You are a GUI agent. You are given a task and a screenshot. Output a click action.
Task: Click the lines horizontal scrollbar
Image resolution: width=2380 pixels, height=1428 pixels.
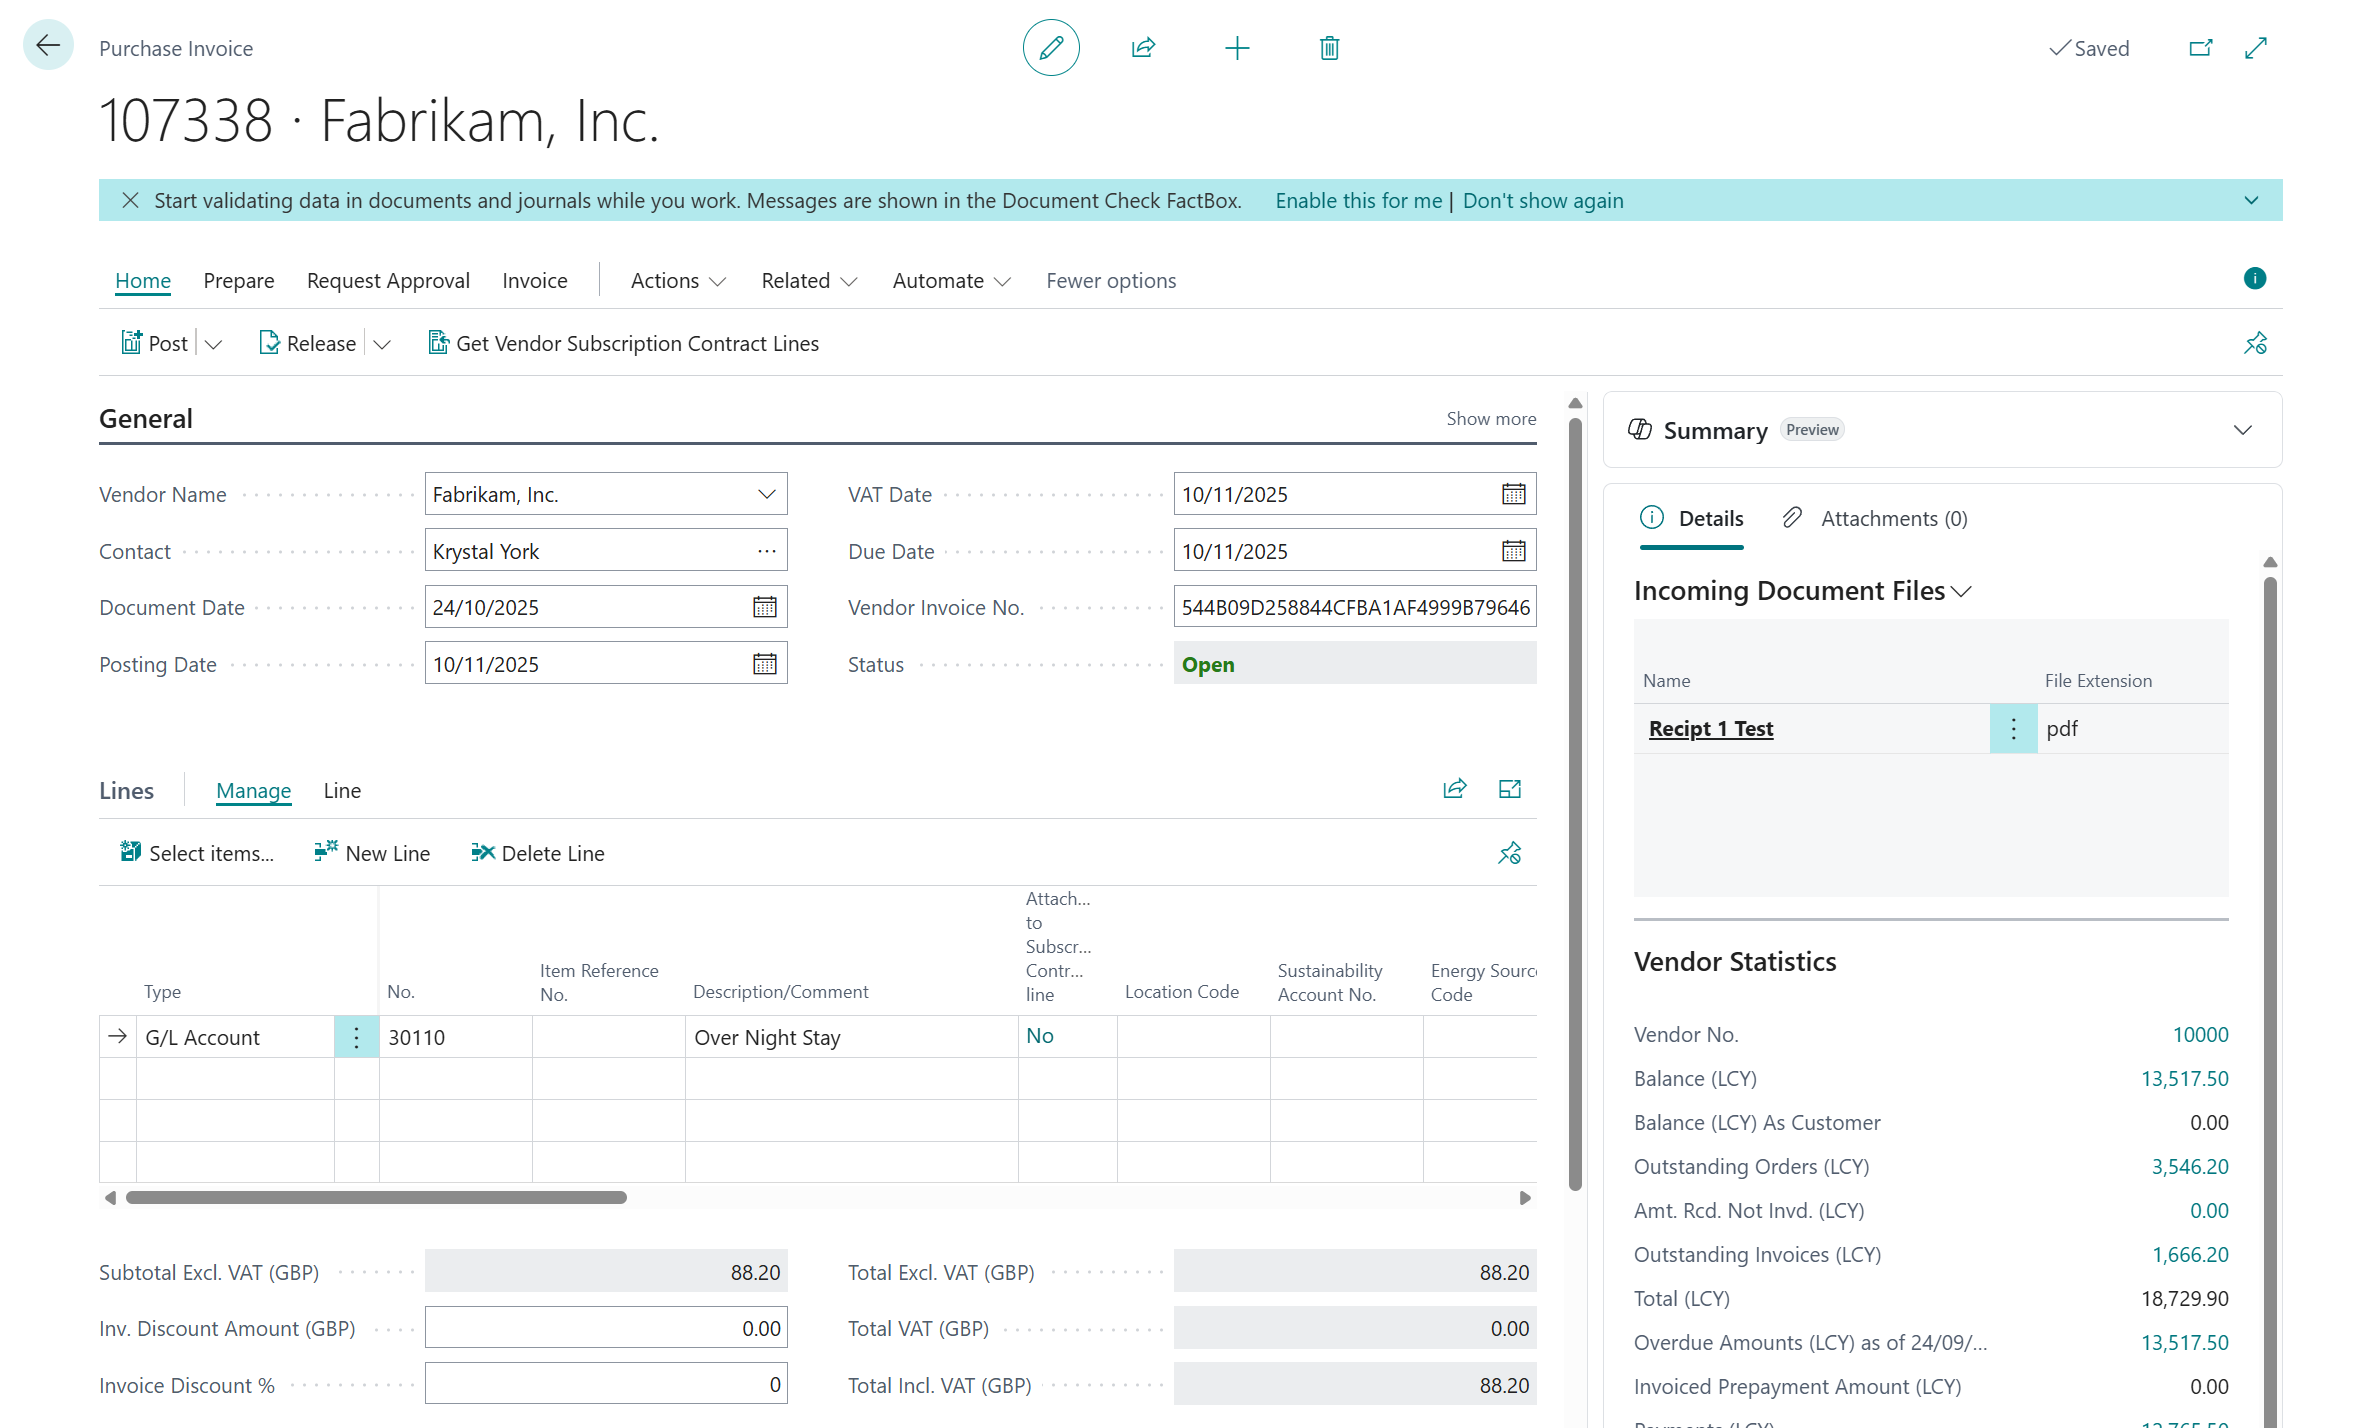pos(376,1197)
